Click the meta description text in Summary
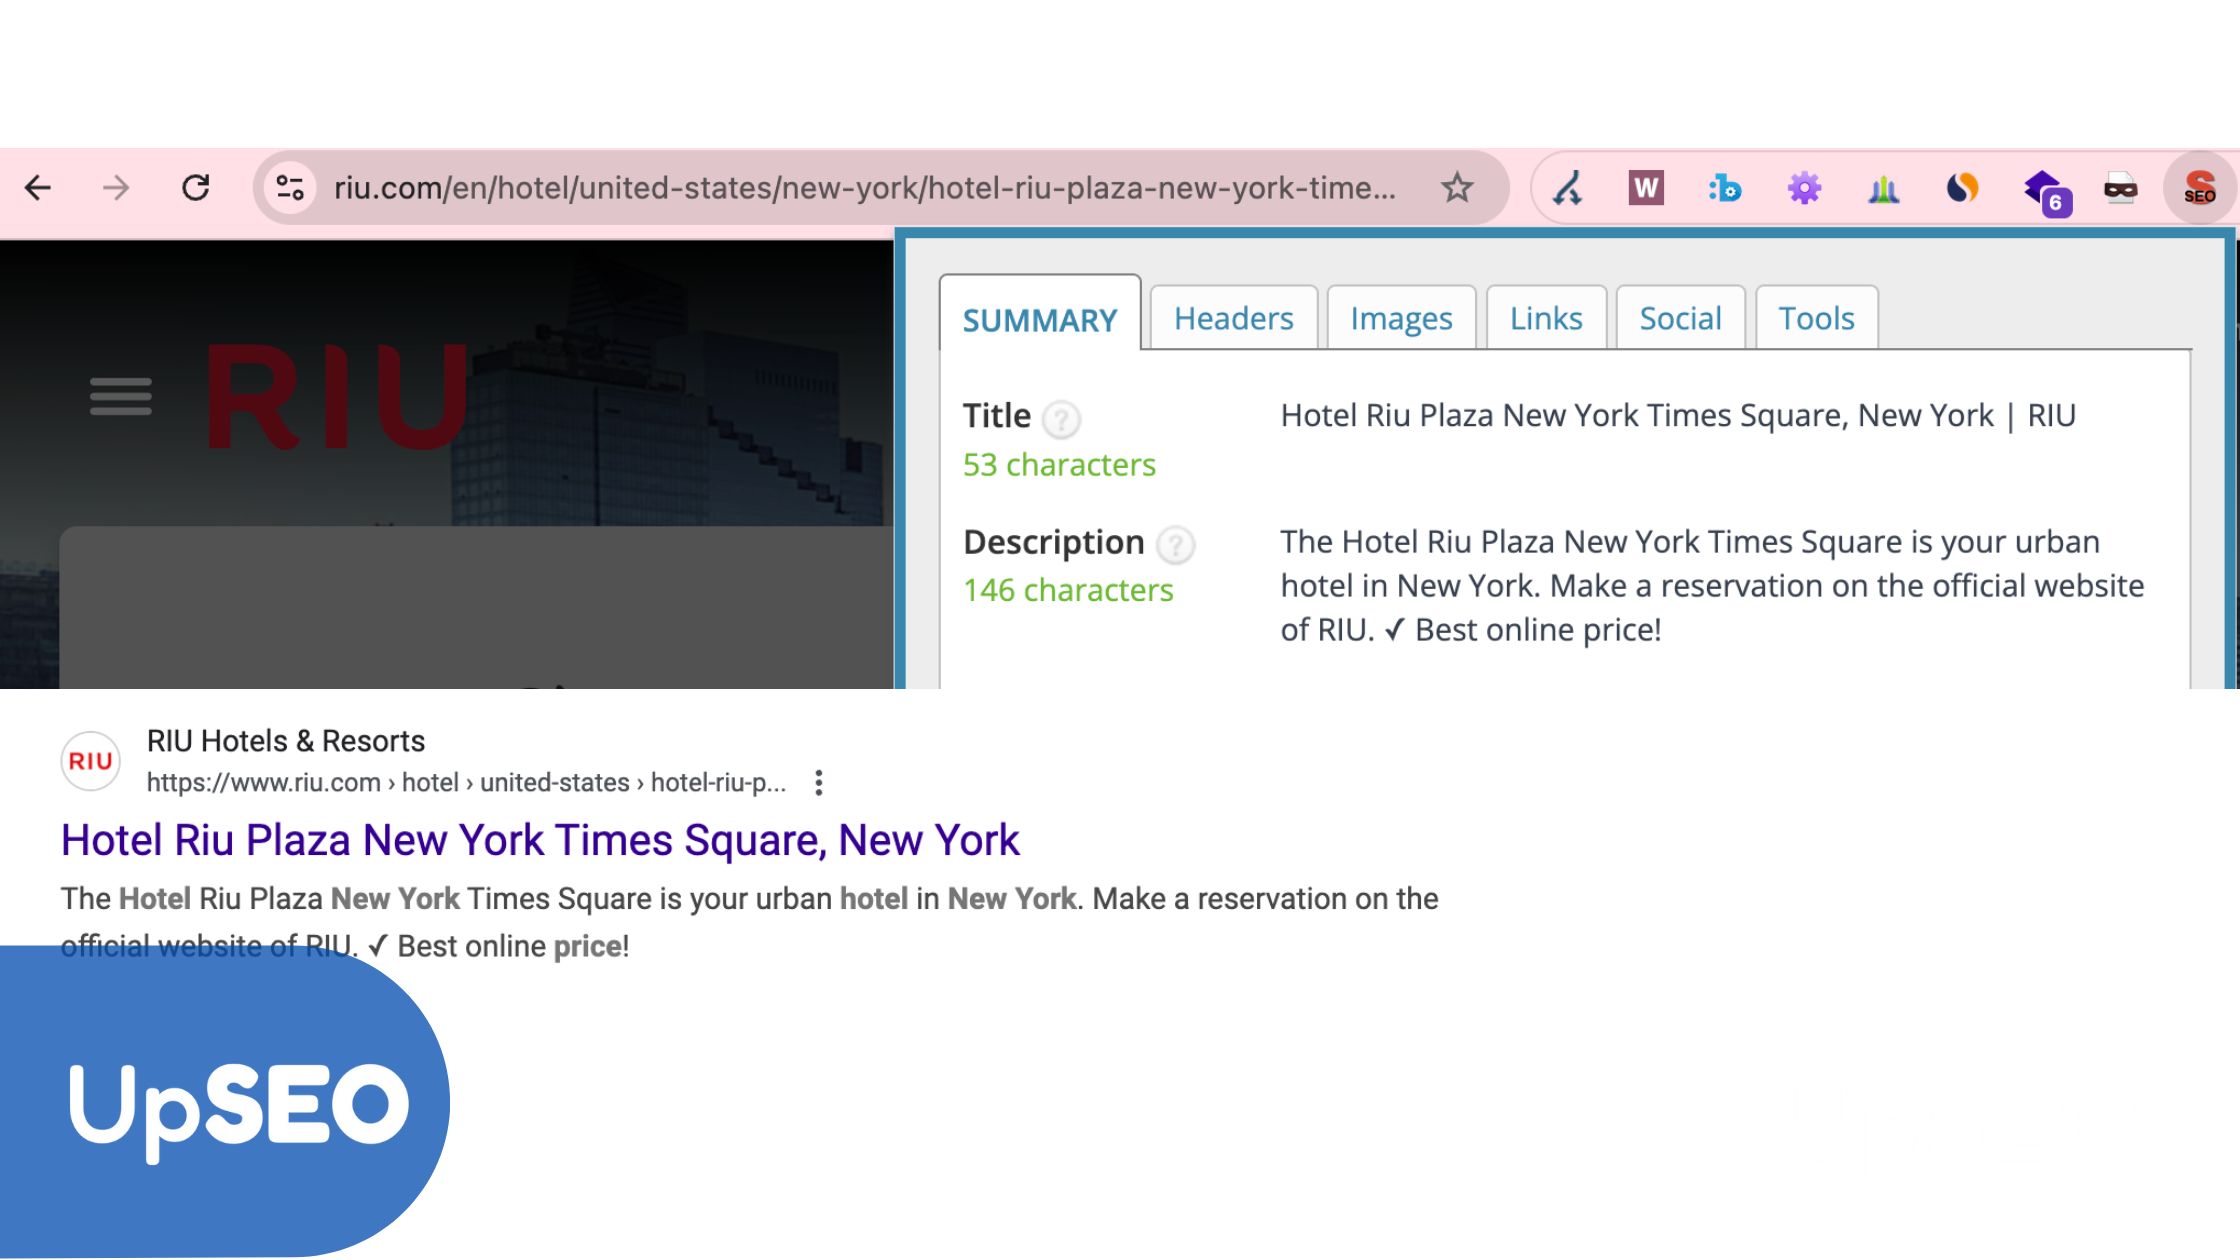 1712,586
